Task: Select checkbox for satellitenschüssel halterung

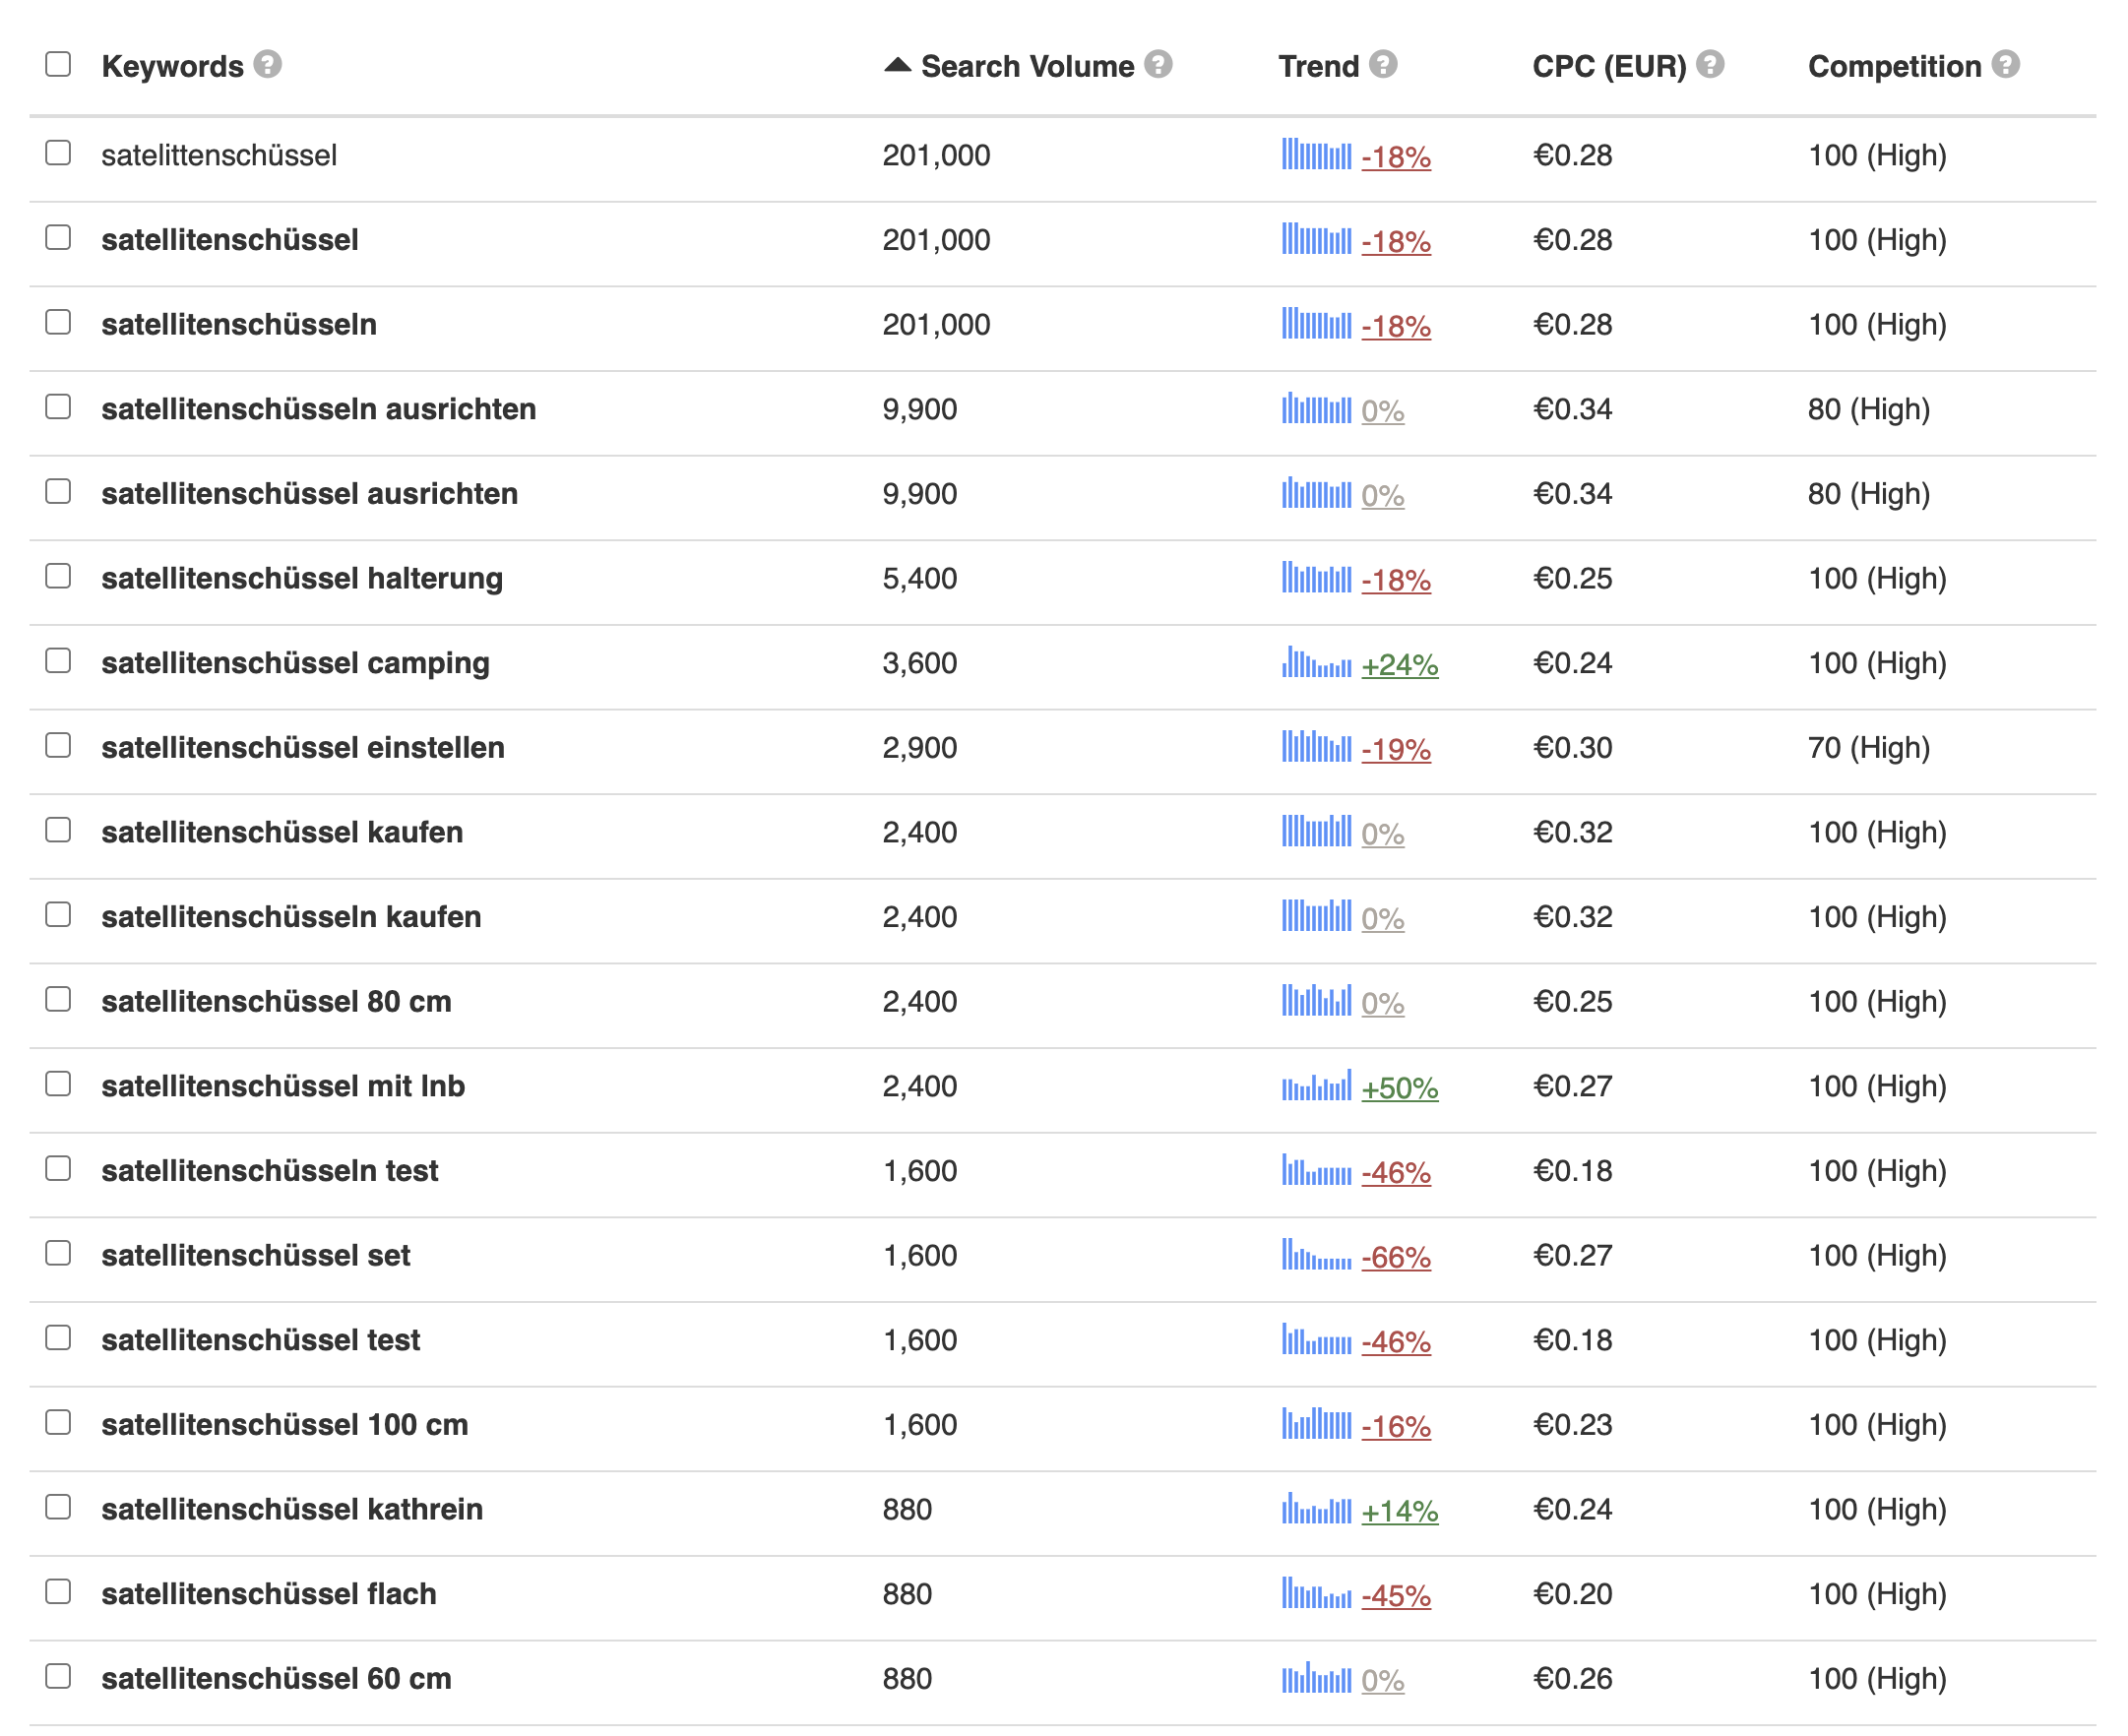Action: 58,576
